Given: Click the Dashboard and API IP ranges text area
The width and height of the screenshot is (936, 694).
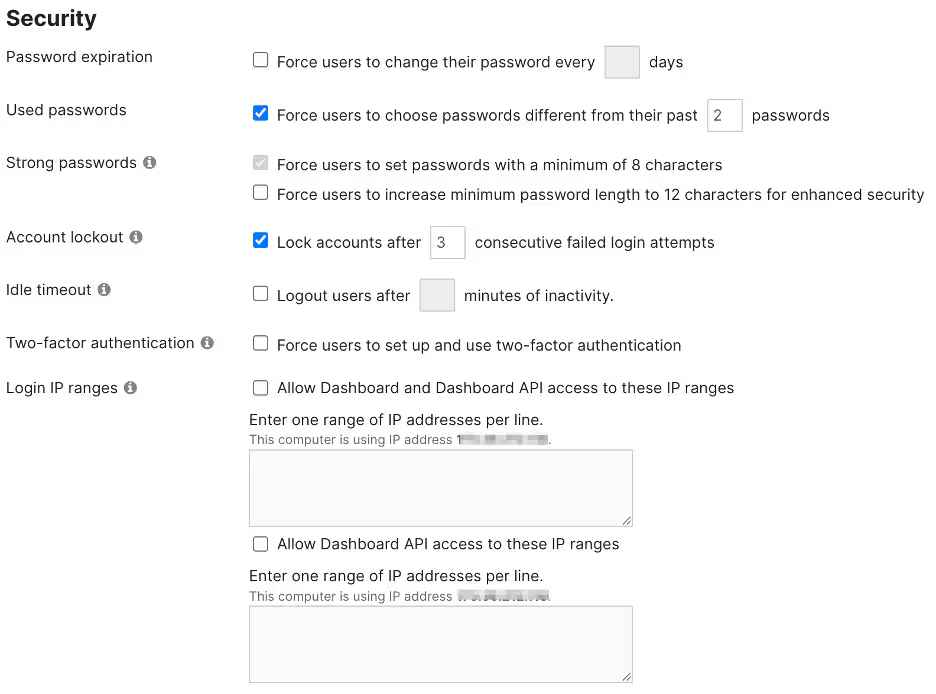Looking at the screenshot, I should point(441,488).
